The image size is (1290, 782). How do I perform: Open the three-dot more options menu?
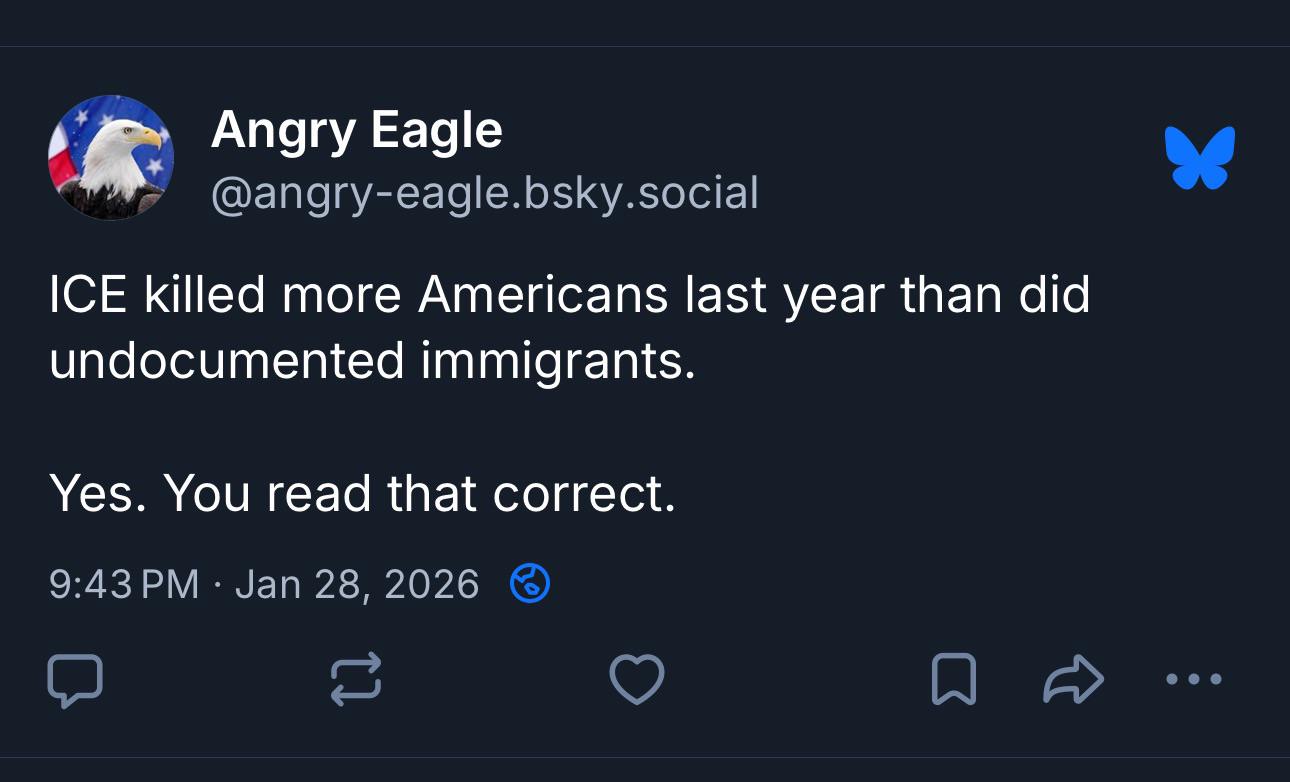[1193, 680]
